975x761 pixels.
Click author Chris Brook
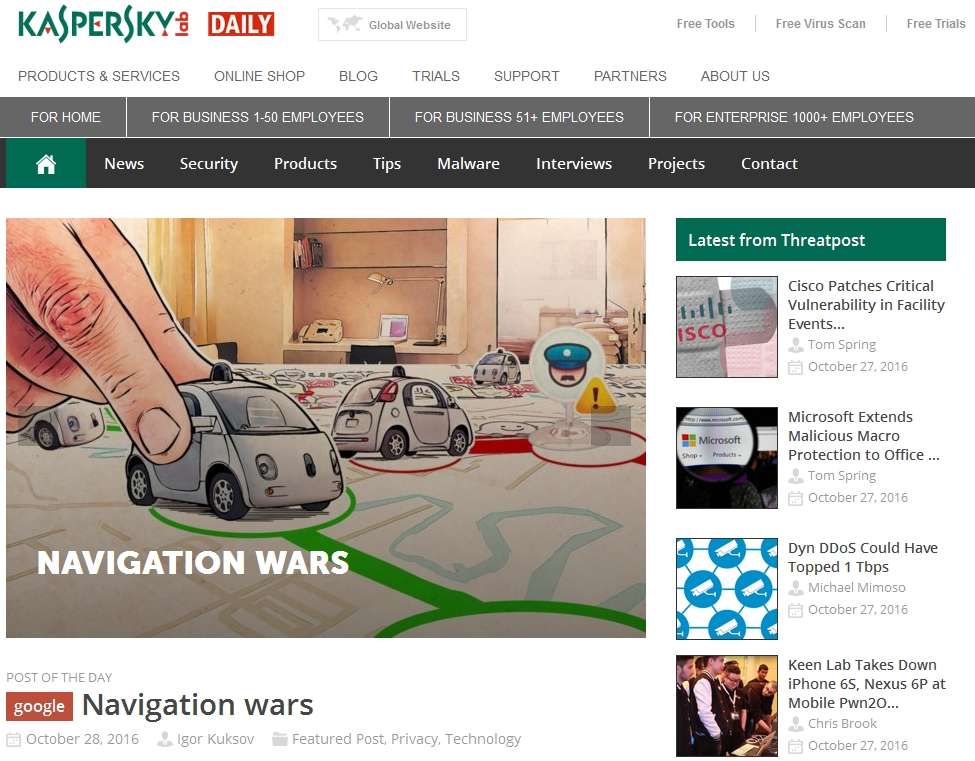coord(843,724)
